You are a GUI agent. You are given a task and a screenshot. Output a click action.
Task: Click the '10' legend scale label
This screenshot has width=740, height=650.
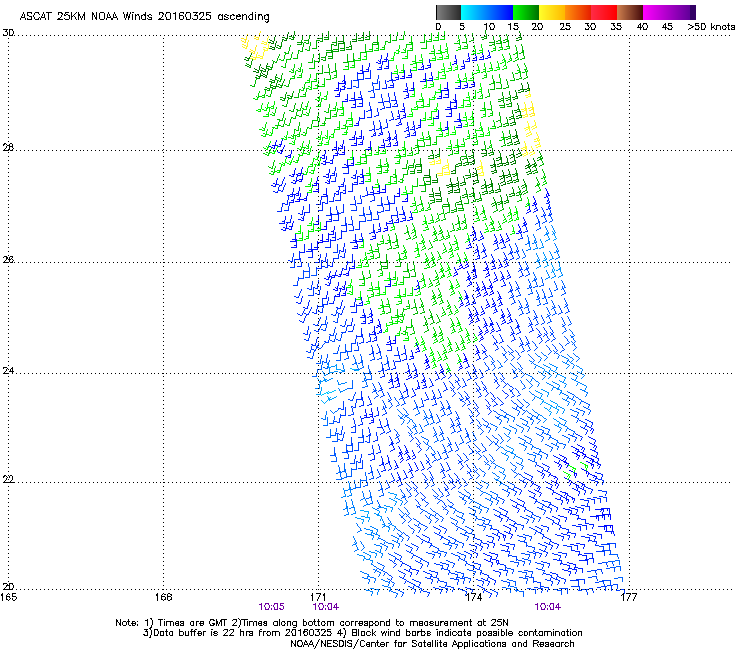pyautogui.click(x=489, y=26)
